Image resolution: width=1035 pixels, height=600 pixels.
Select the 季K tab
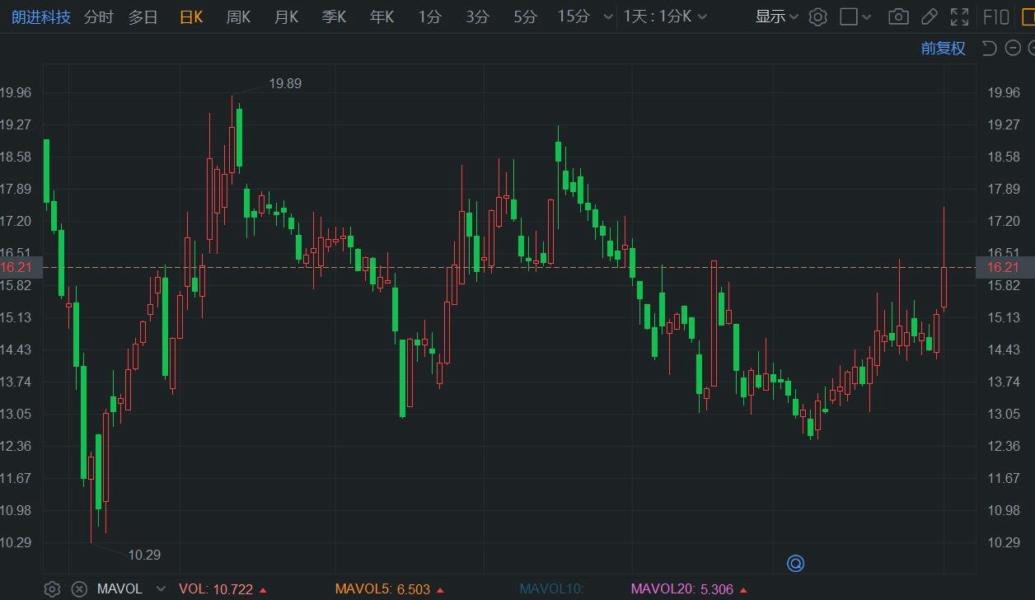point(334,17)
